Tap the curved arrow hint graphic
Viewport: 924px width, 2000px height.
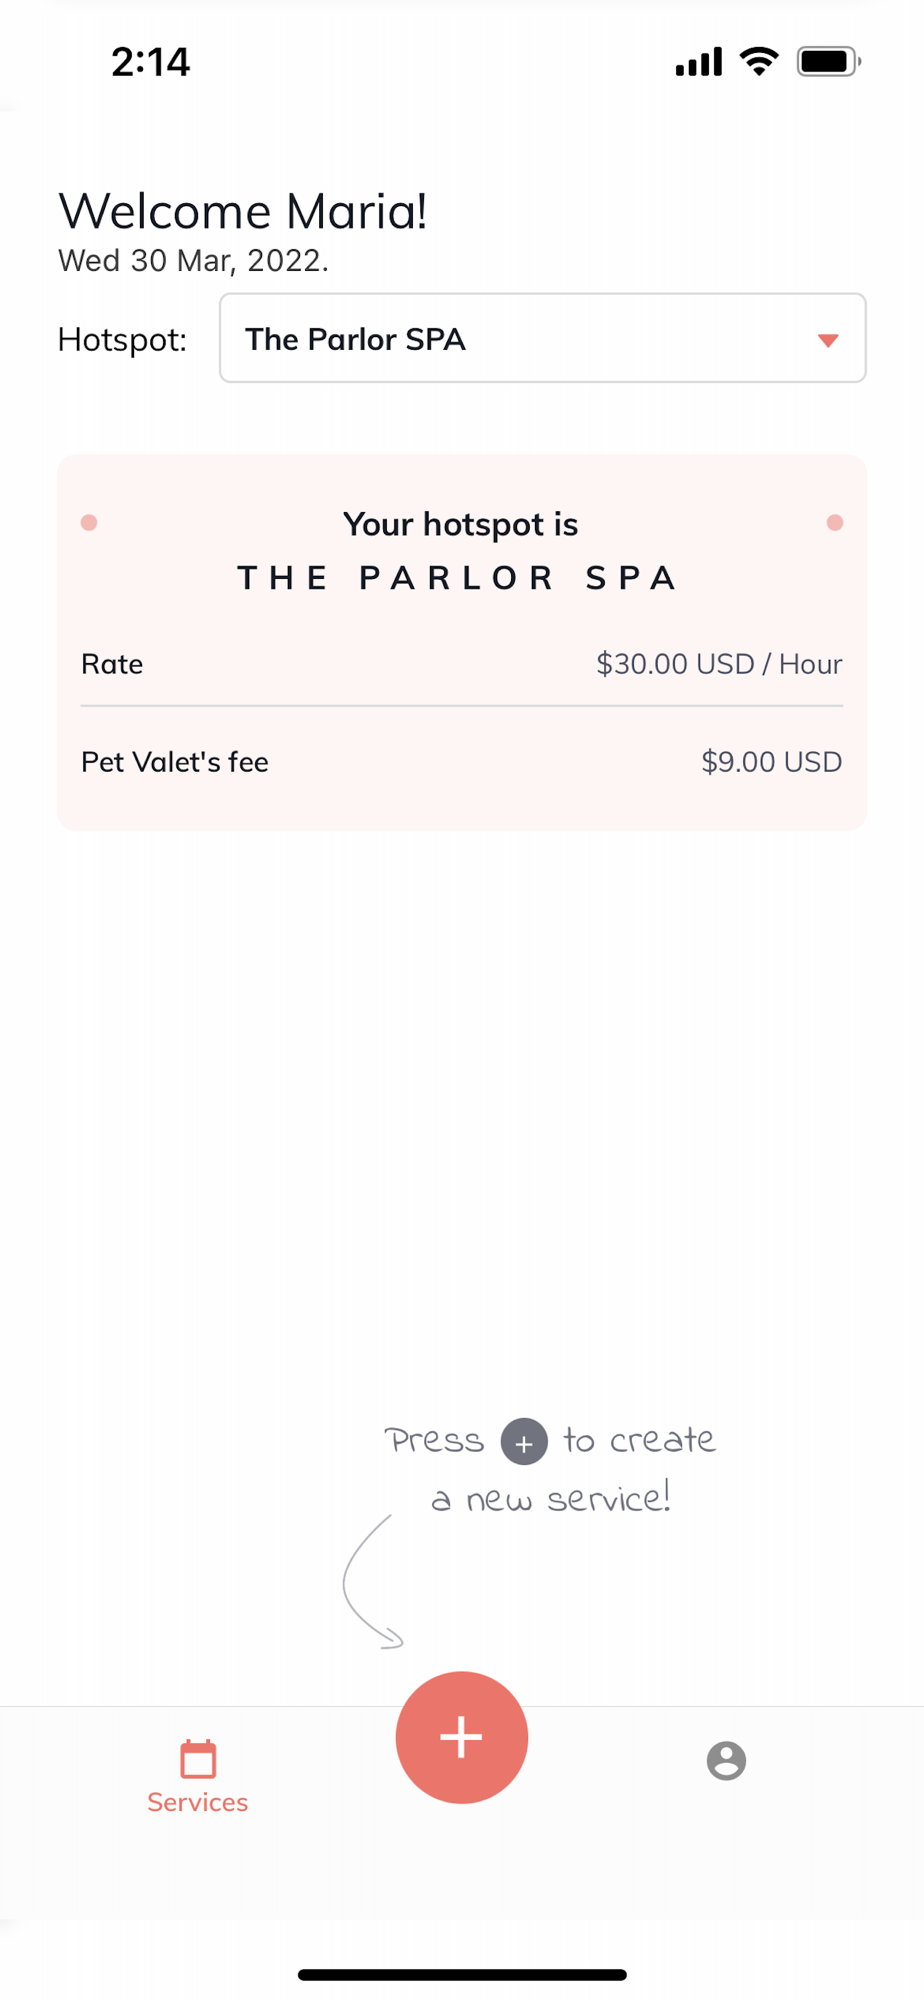370,1582
